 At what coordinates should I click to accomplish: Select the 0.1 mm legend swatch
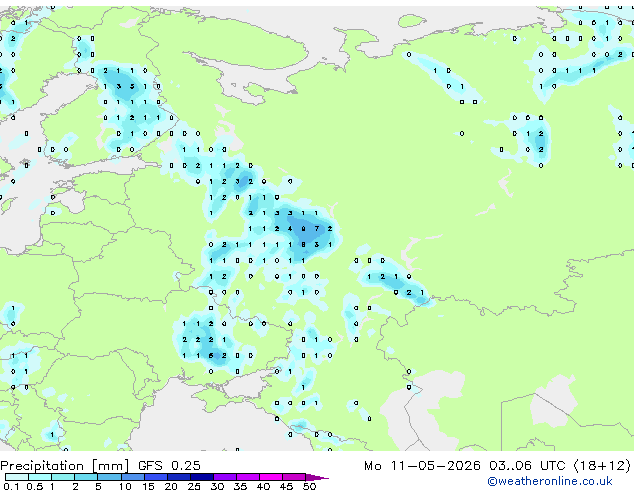click(x=17, y=477)
